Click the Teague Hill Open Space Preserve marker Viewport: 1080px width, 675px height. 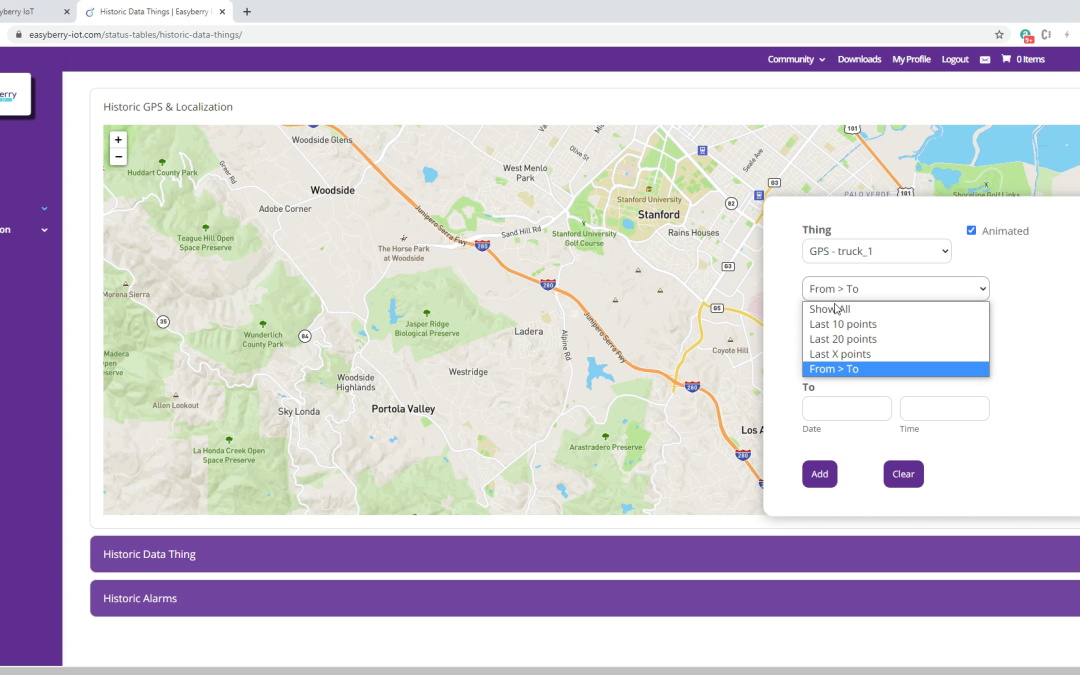[x=205, y=228]
